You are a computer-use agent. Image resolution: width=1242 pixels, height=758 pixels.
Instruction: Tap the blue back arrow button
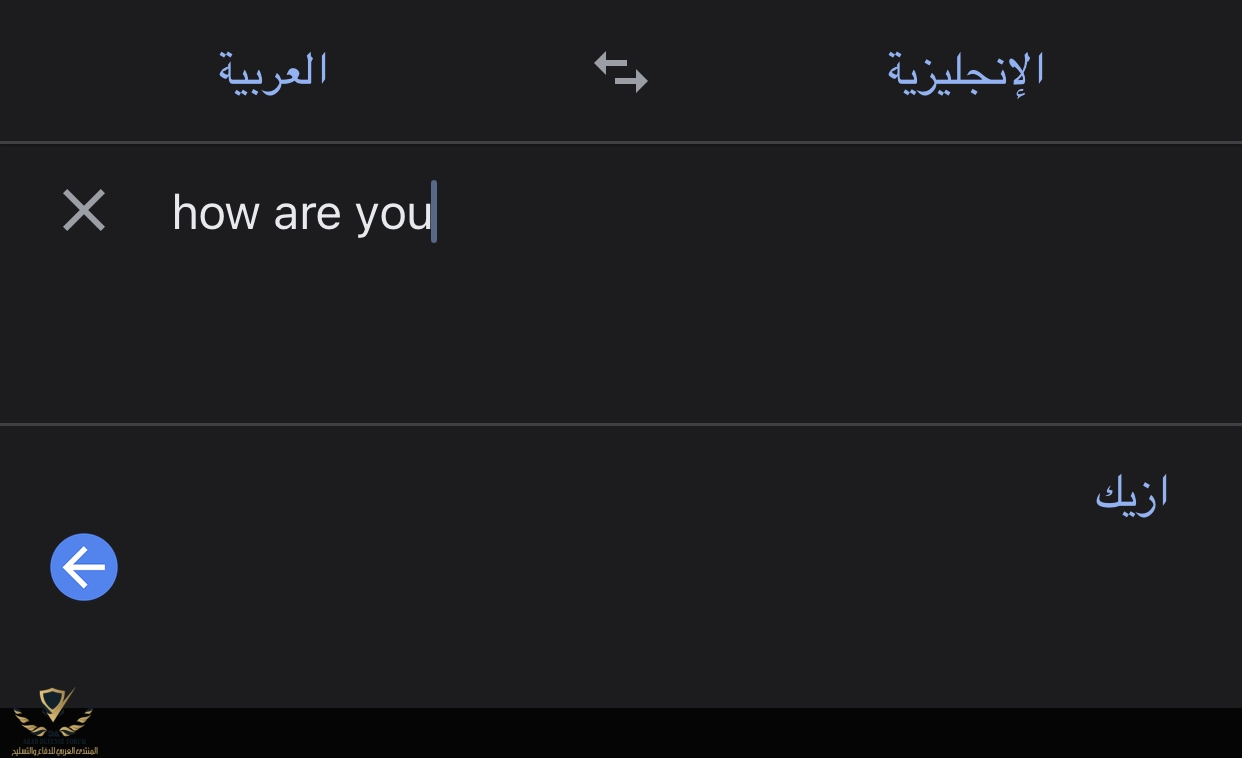pos(84,567)
